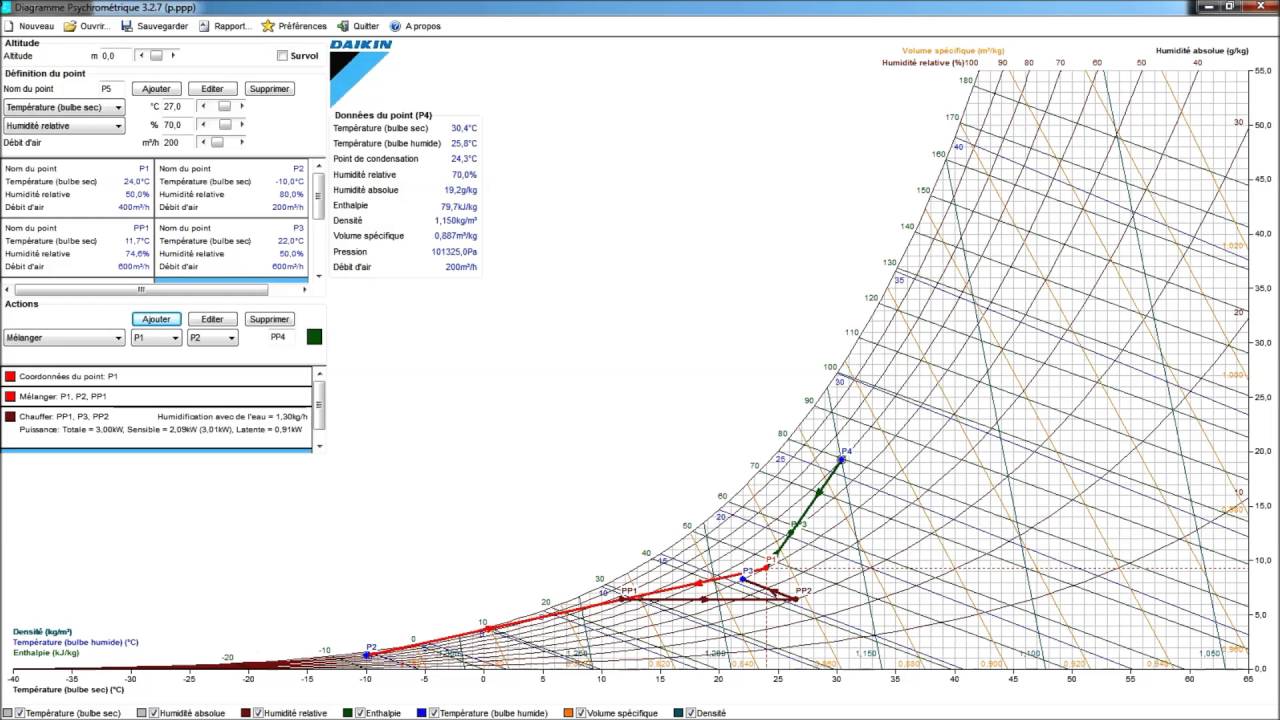The height and width of the screenshot is (720, 1280).
Task: Click the humidity % slider thumb
Action: point(225,125)
